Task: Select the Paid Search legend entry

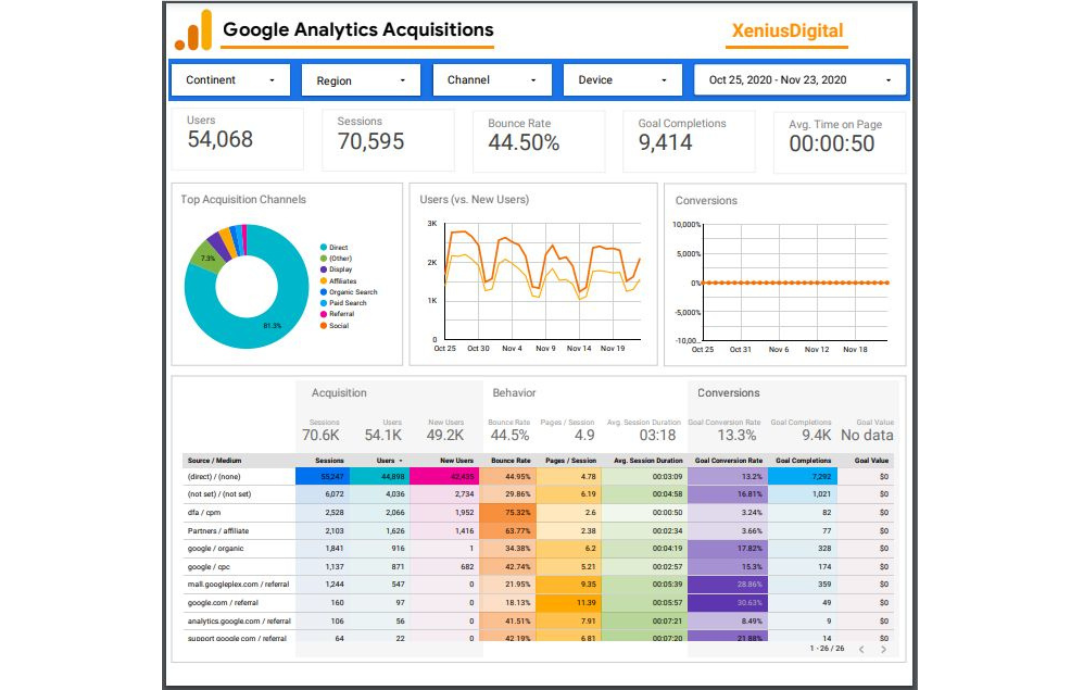Action: click(x=343, y=303)
